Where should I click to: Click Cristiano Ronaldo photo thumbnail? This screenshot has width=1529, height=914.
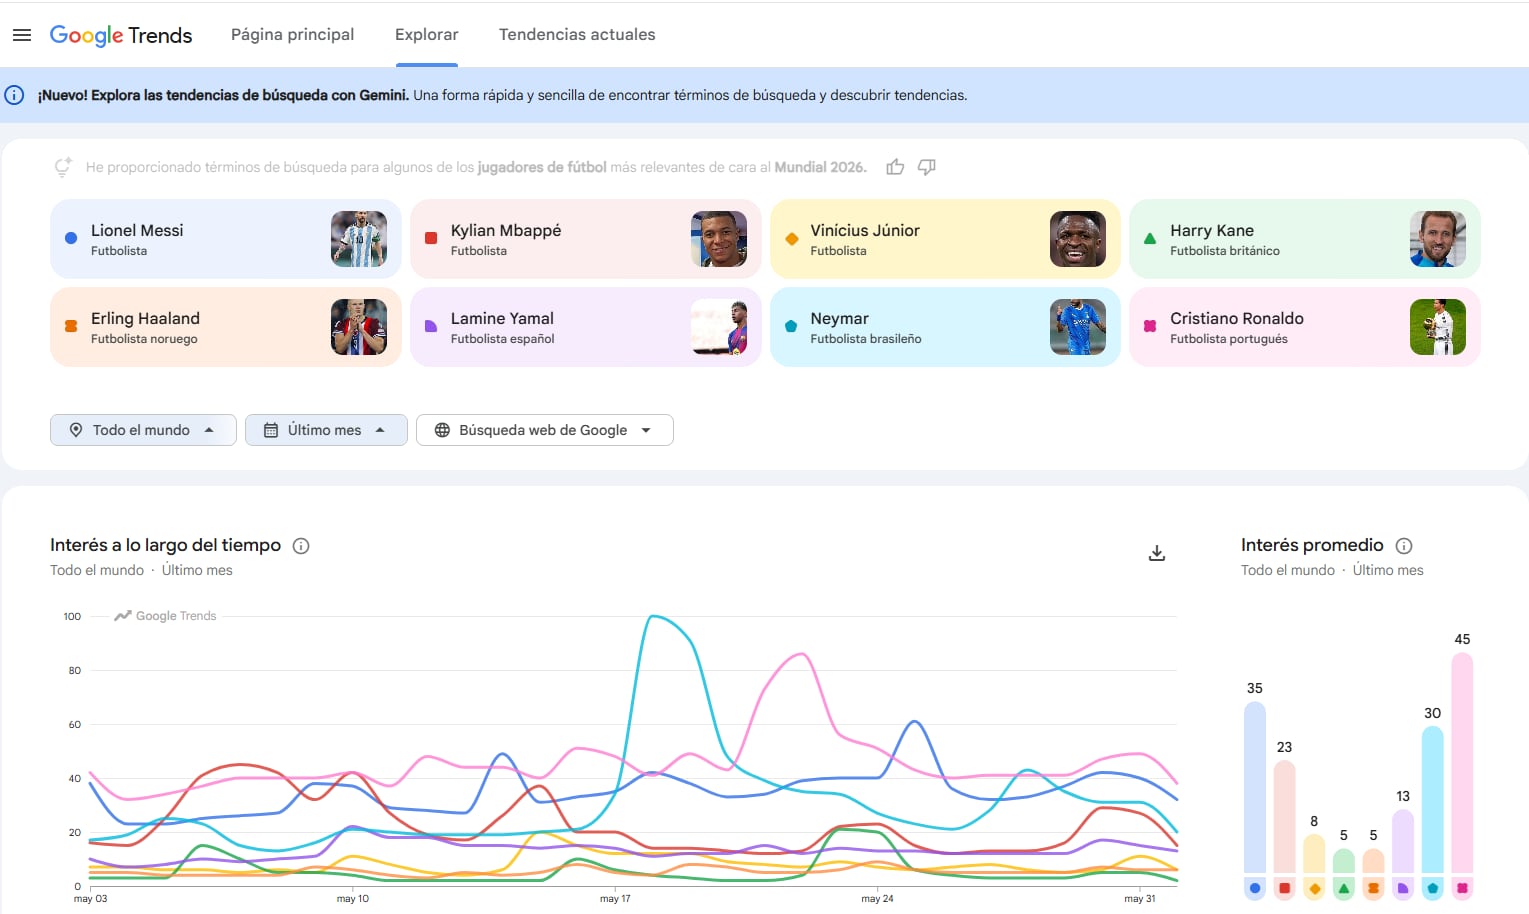coord(1438,327)
